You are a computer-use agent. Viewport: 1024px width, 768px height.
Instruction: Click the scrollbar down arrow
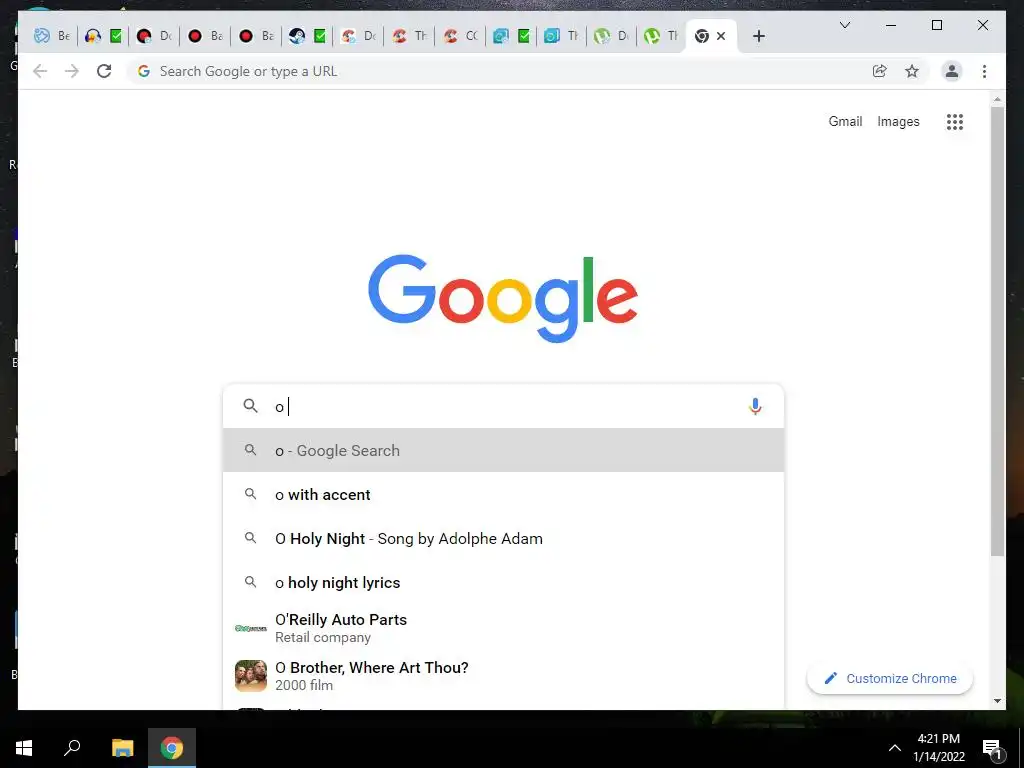coord(997,701)
